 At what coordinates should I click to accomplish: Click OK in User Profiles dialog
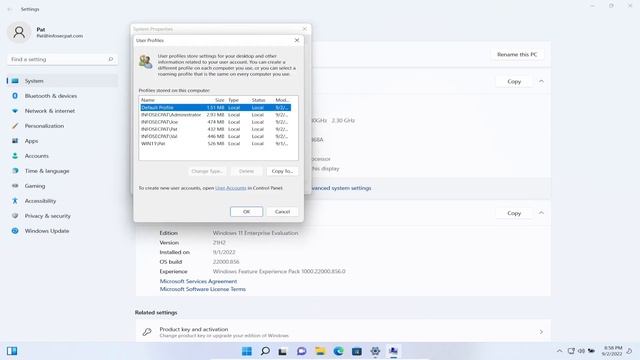pos(247,211)
